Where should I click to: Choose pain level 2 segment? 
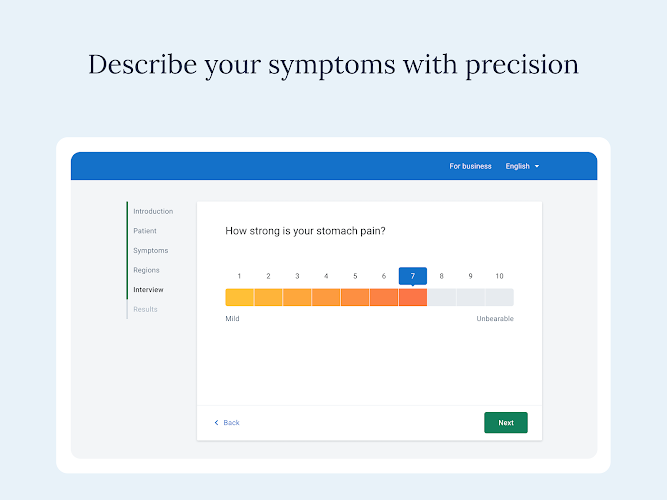click(268, 297)
